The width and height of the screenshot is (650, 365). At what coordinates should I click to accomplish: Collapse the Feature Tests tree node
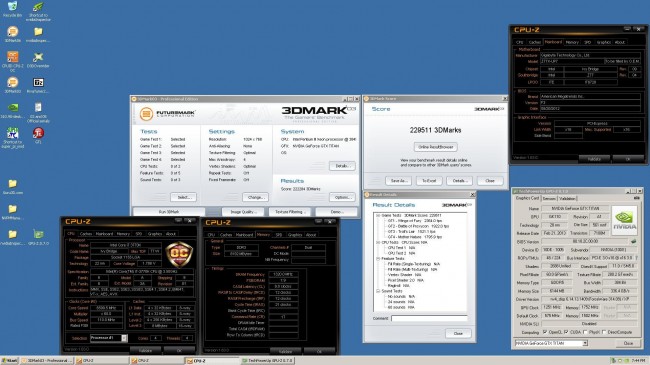pos(378,258)
